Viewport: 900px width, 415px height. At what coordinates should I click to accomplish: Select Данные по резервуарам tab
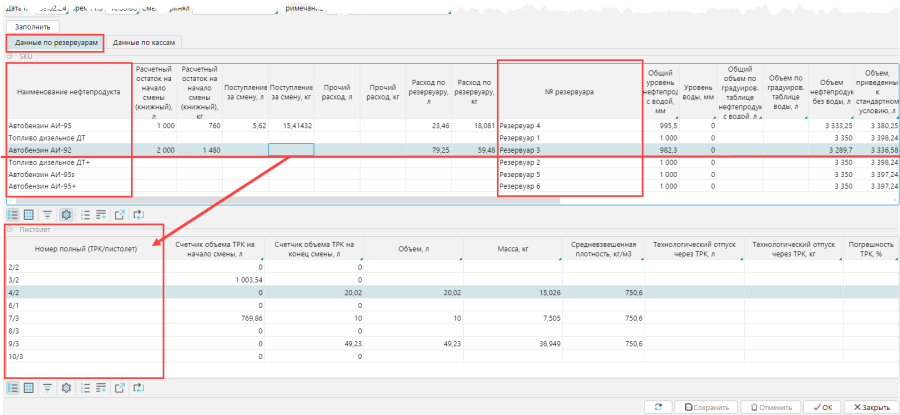55,43
